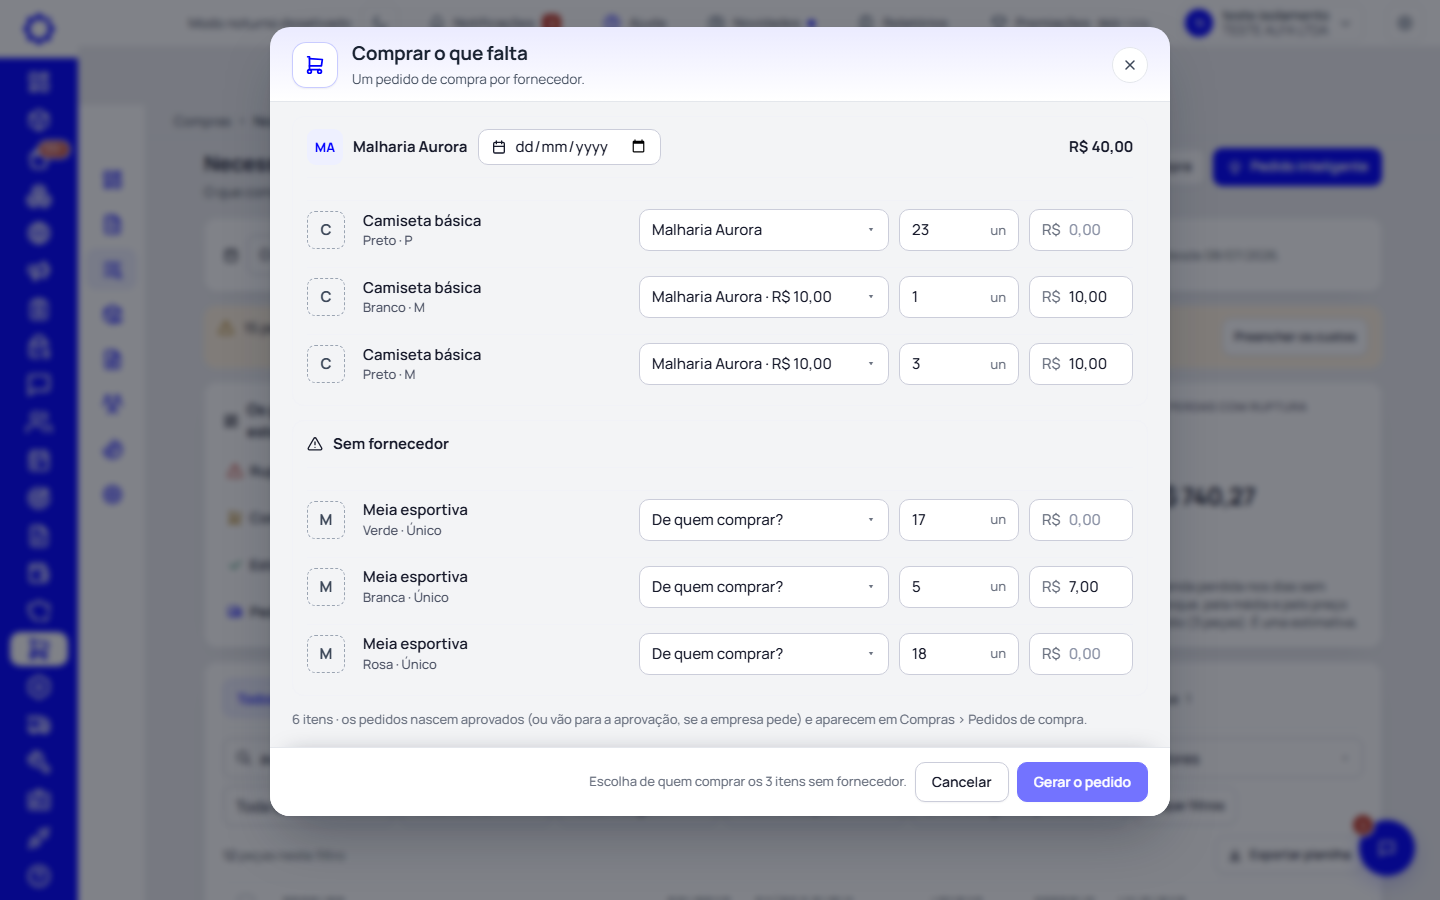Open supplier dropdown for Camiseta básica Preto P
Viewport: 1440px width, 900px height.
coord(764,230)
